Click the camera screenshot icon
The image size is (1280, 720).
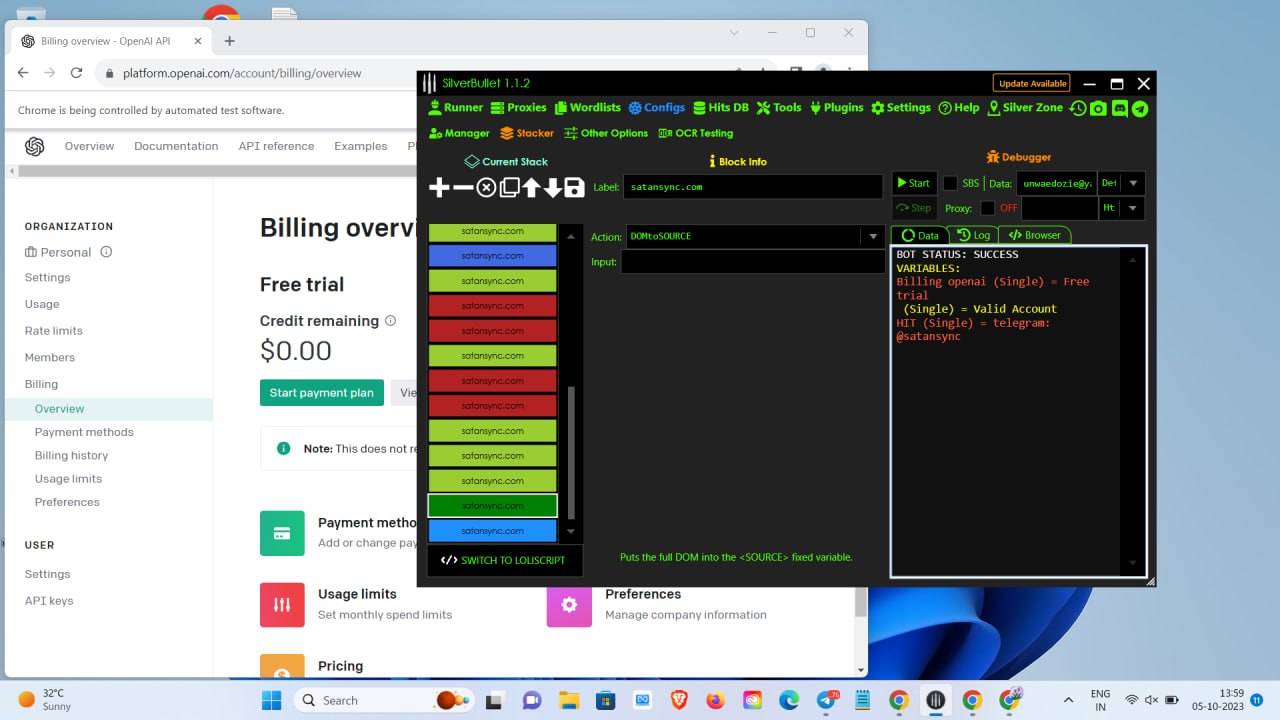(1099, 108)
